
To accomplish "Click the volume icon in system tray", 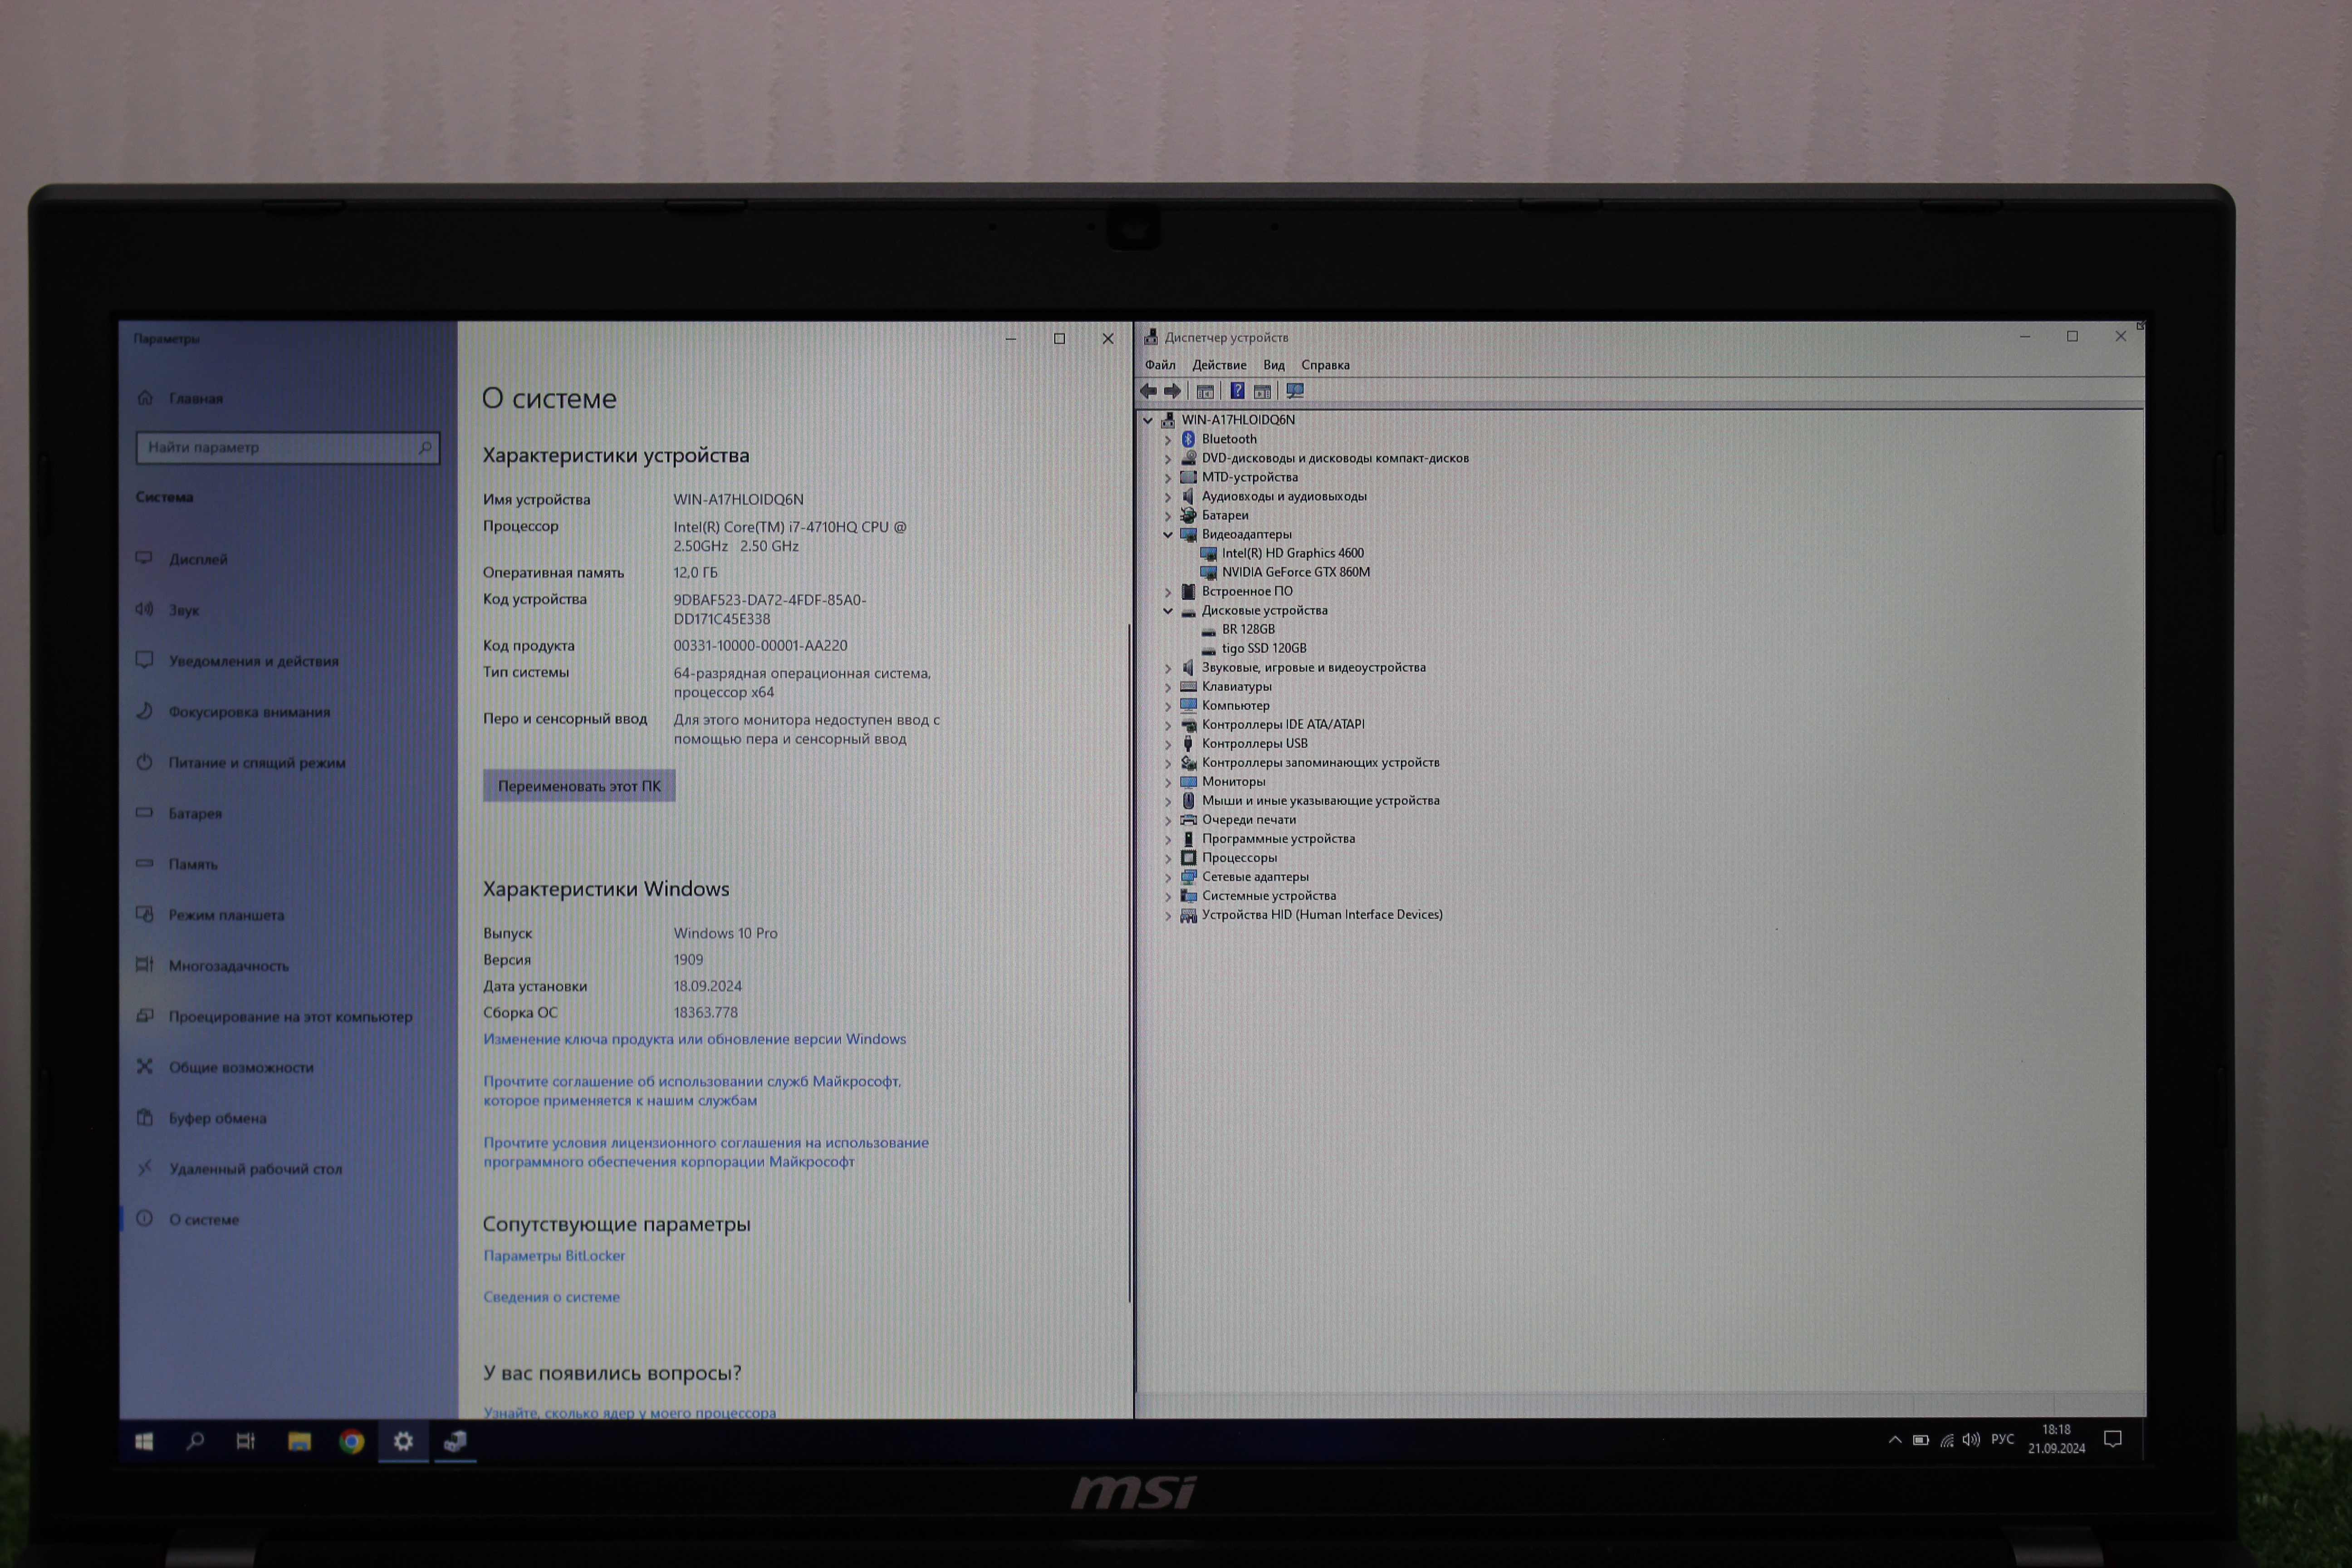I will 1970,1440.
